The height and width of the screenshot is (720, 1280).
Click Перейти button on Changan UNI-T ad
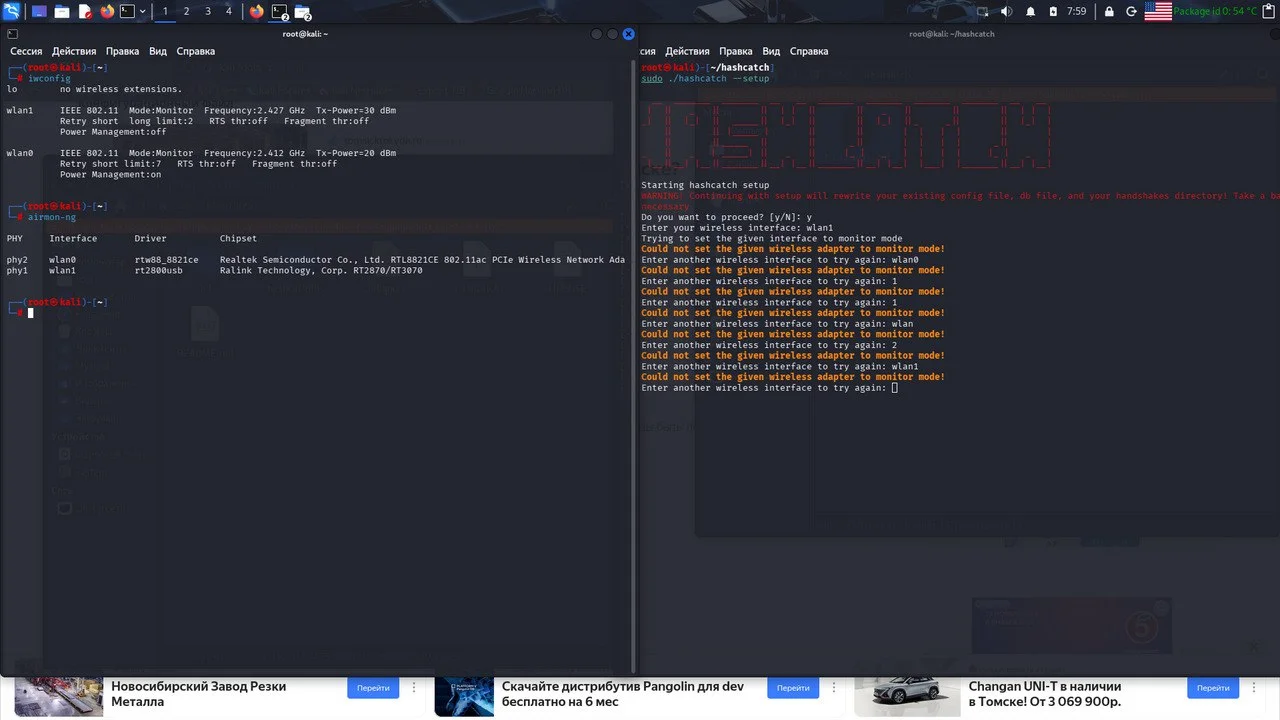[1213, 688]
